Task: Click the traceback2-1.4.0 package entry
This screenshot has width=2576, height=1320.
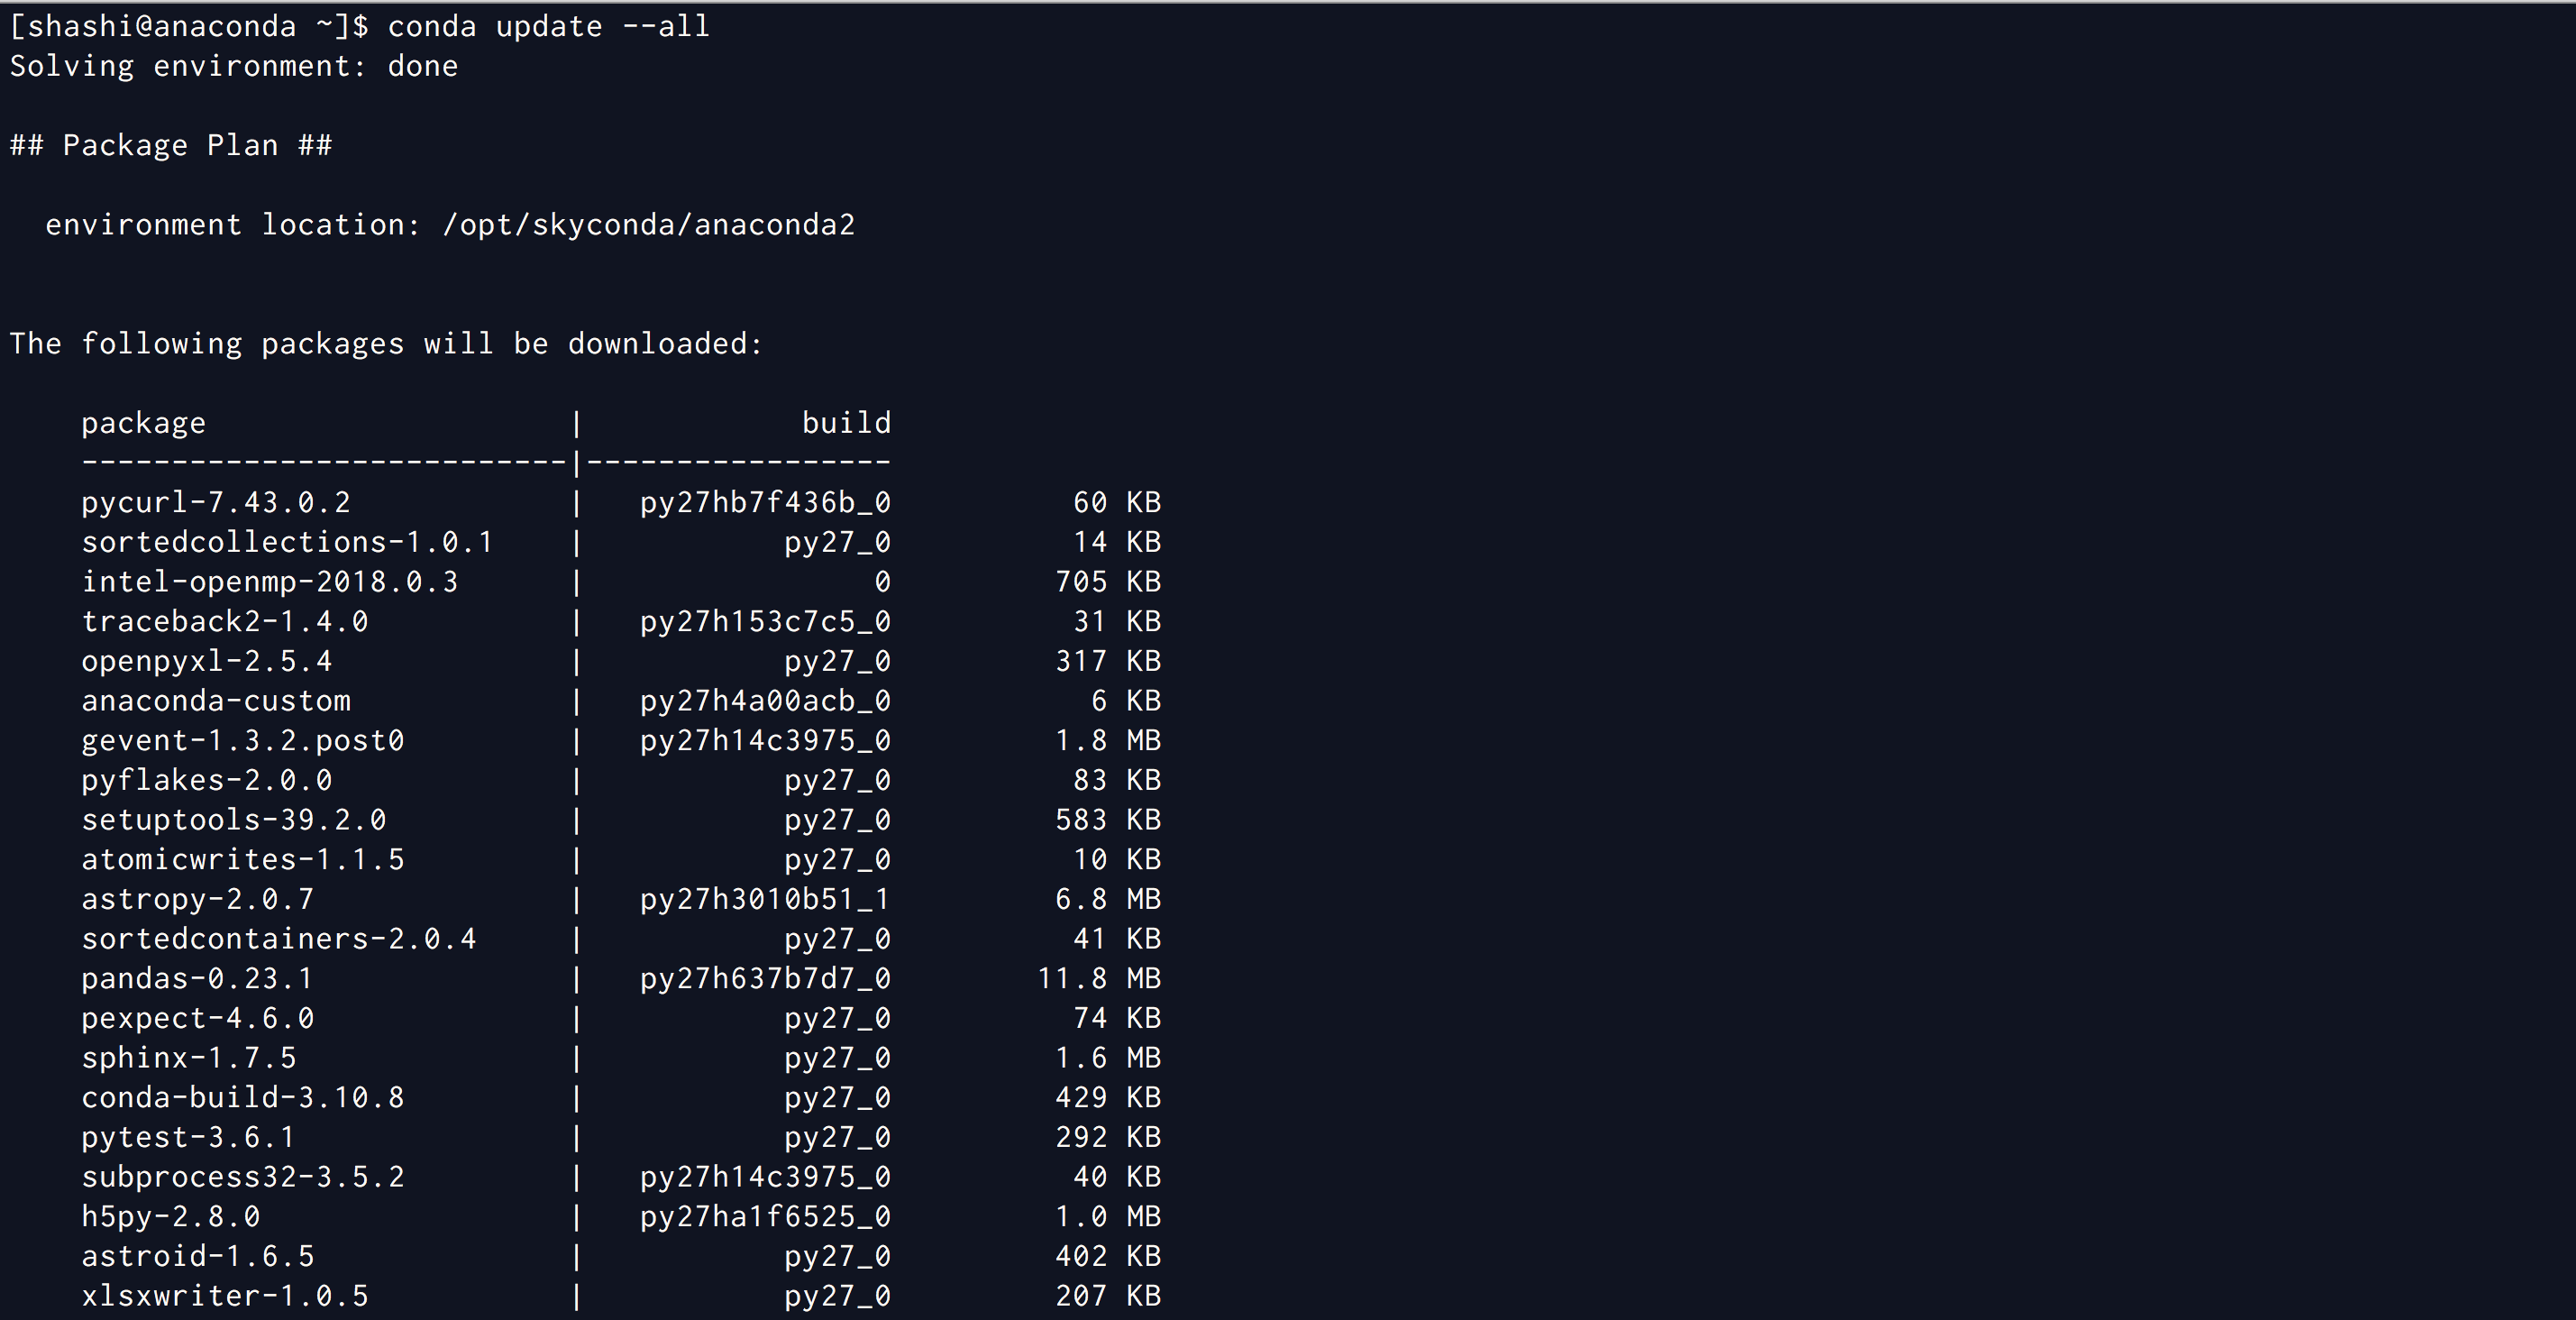Action: [x=224, y=621]
